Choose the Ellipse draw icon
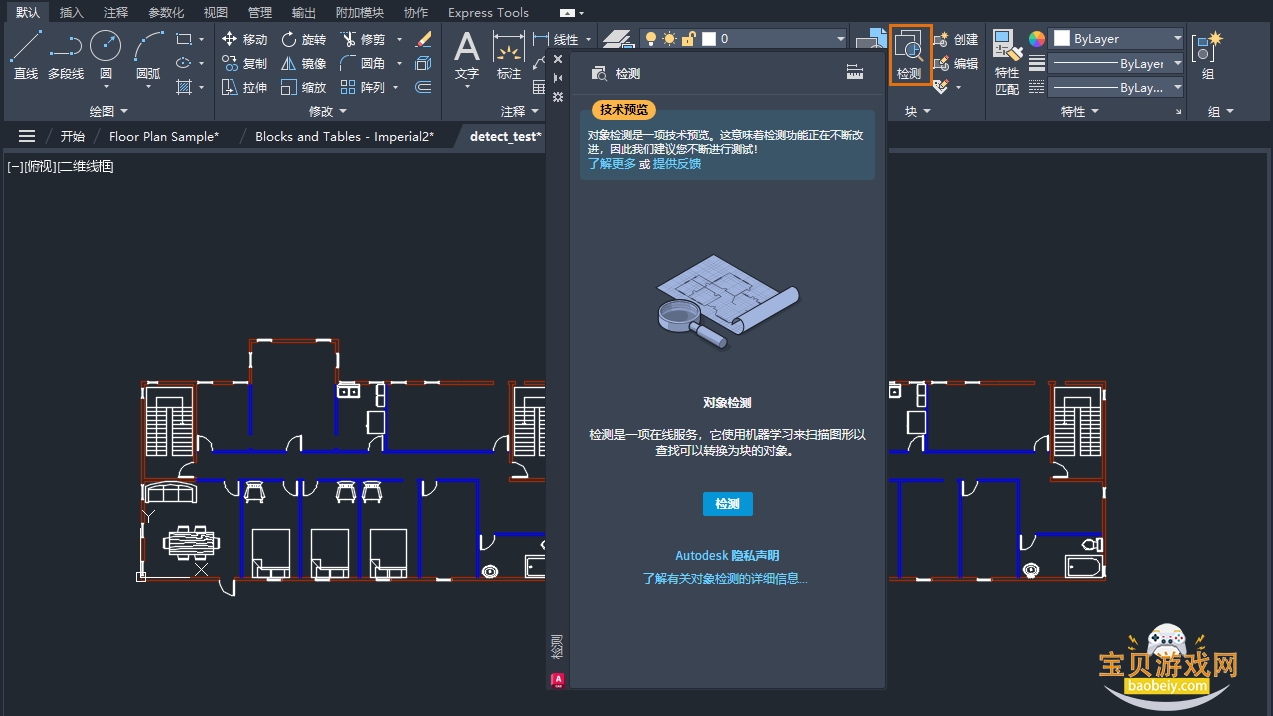This screenshot has width=1273, height=716. pos(183,63)
